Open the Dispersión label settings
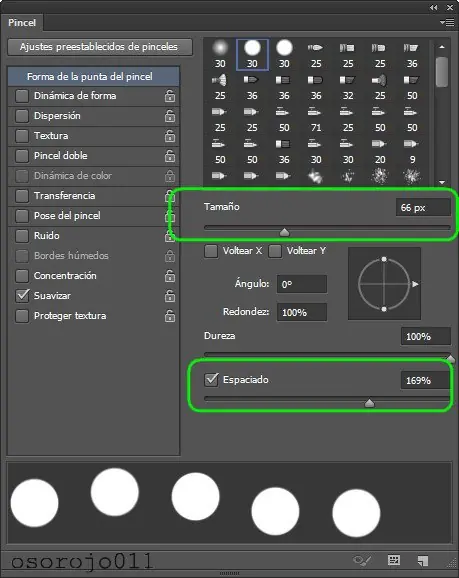Viewport: 459px width, 578px height. coord(57,116)
